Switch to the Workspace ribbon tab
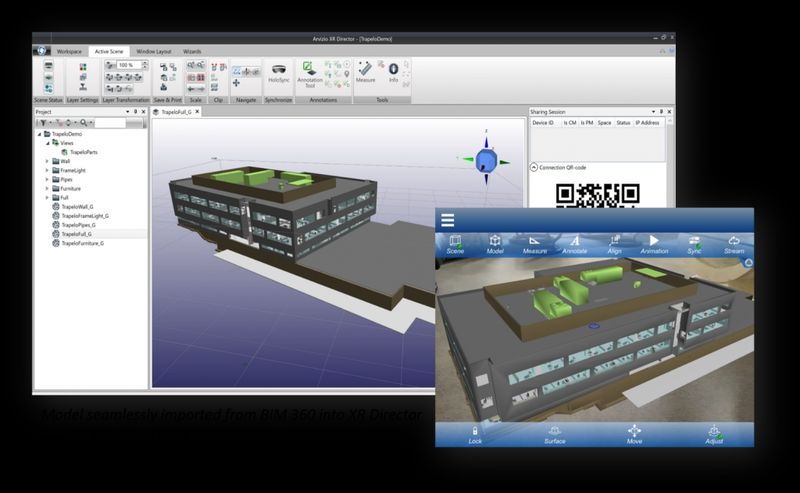The height and width of the screenshot is (493, 800). coord(69,50)
